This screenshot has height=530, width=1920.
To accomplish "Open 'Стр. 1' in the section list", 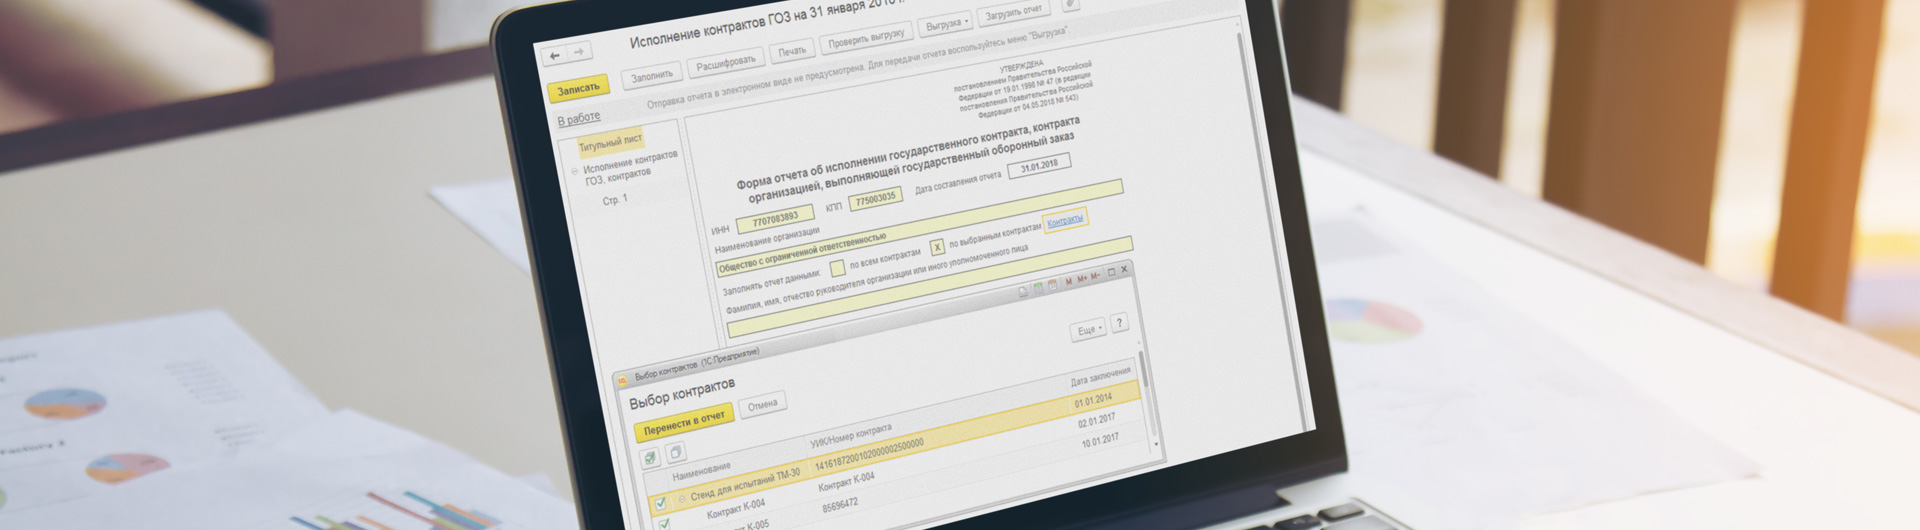I will [x=615, y=200].
